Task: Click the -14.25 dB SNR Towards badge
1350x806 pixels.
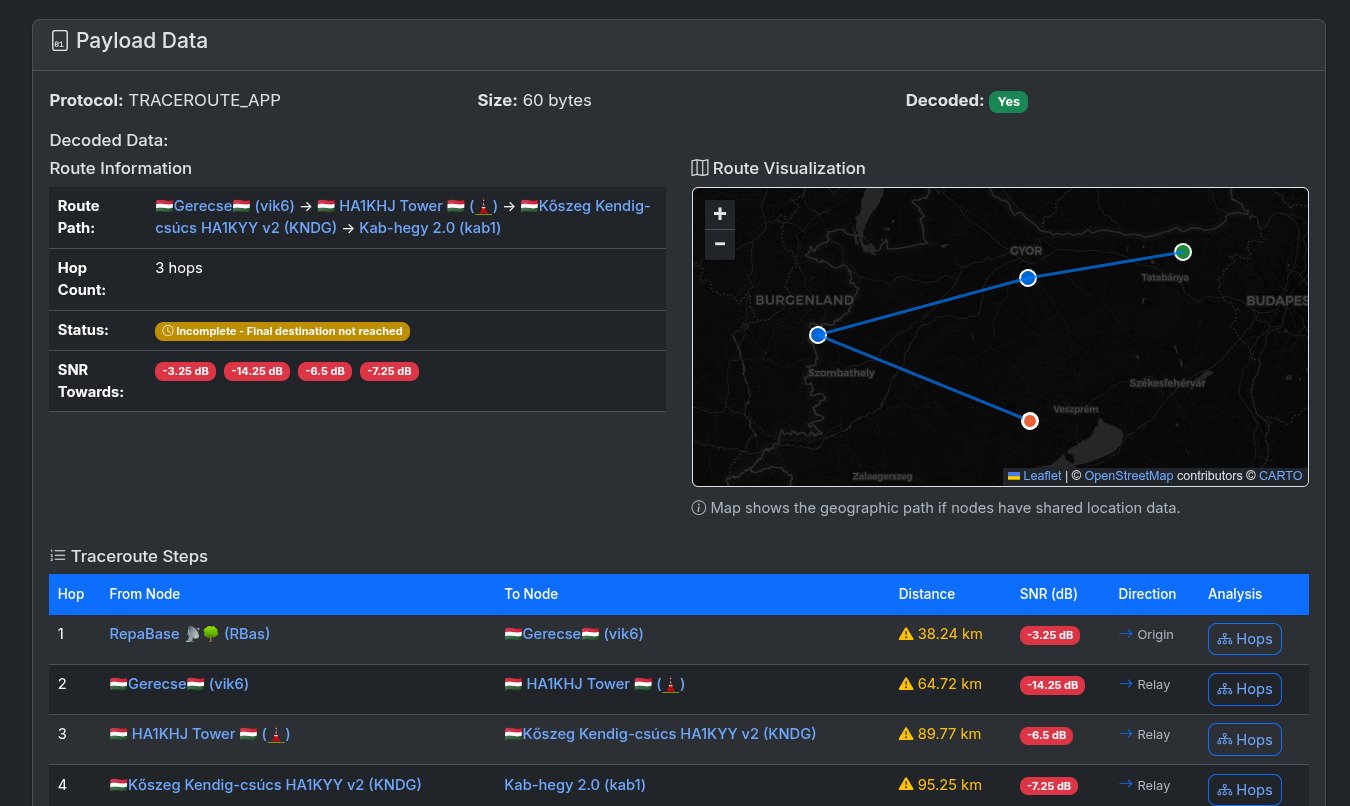Action: click(257, 371)
